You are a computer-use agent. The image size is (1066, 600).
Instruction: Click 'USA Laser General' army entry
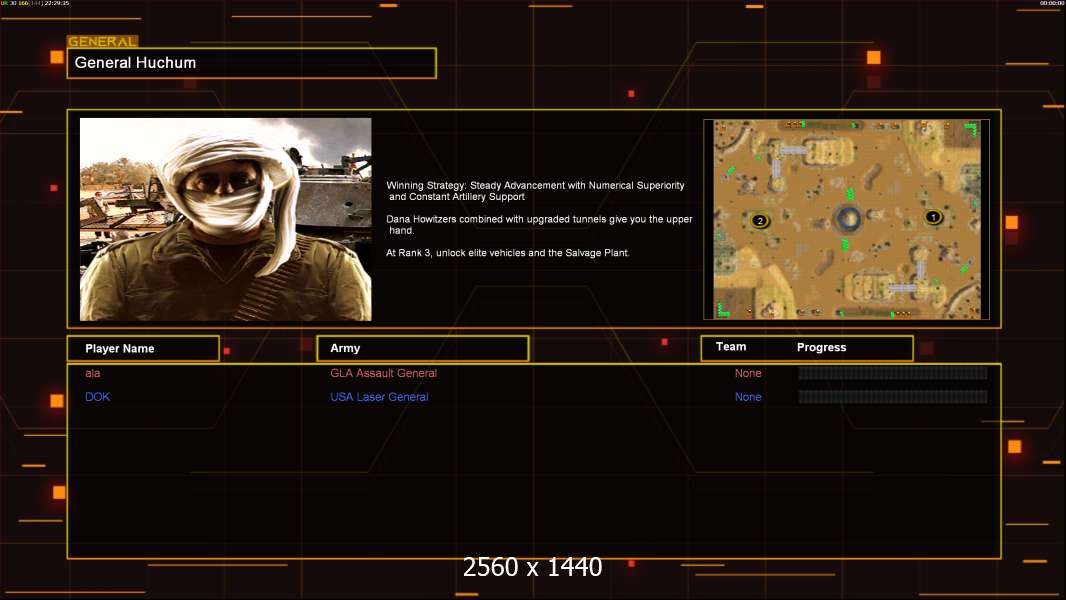tap(379, 397)
